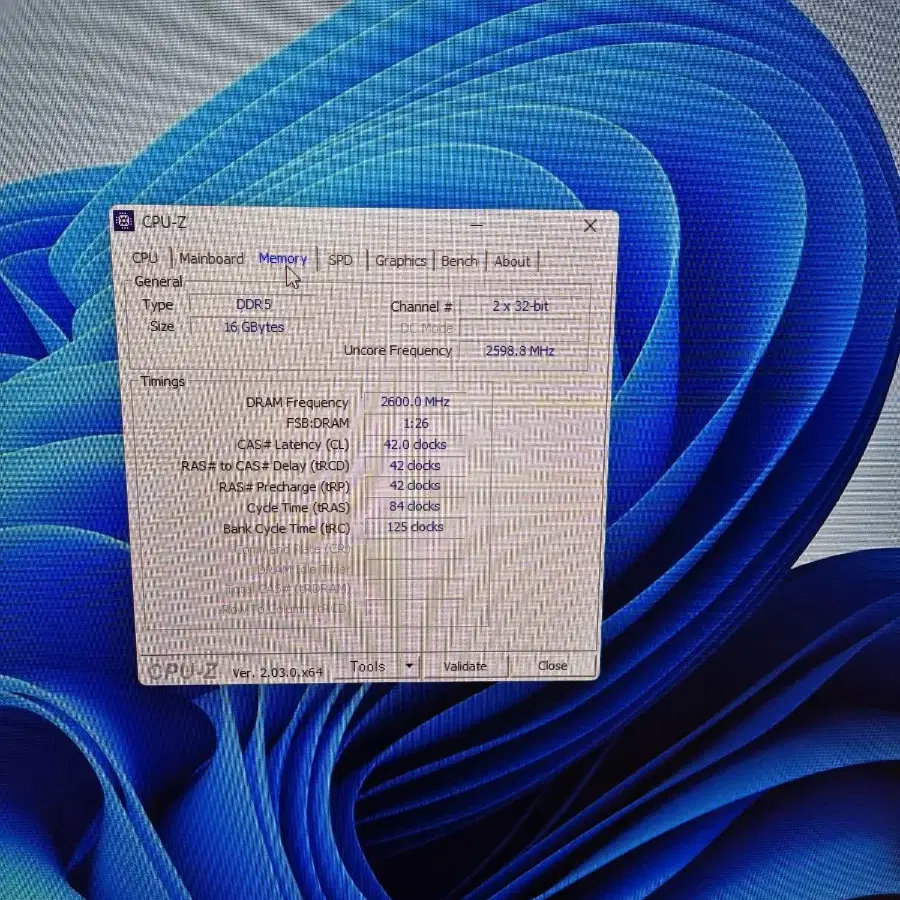Expand the Tools dropdown arrow

pos(409,666)
